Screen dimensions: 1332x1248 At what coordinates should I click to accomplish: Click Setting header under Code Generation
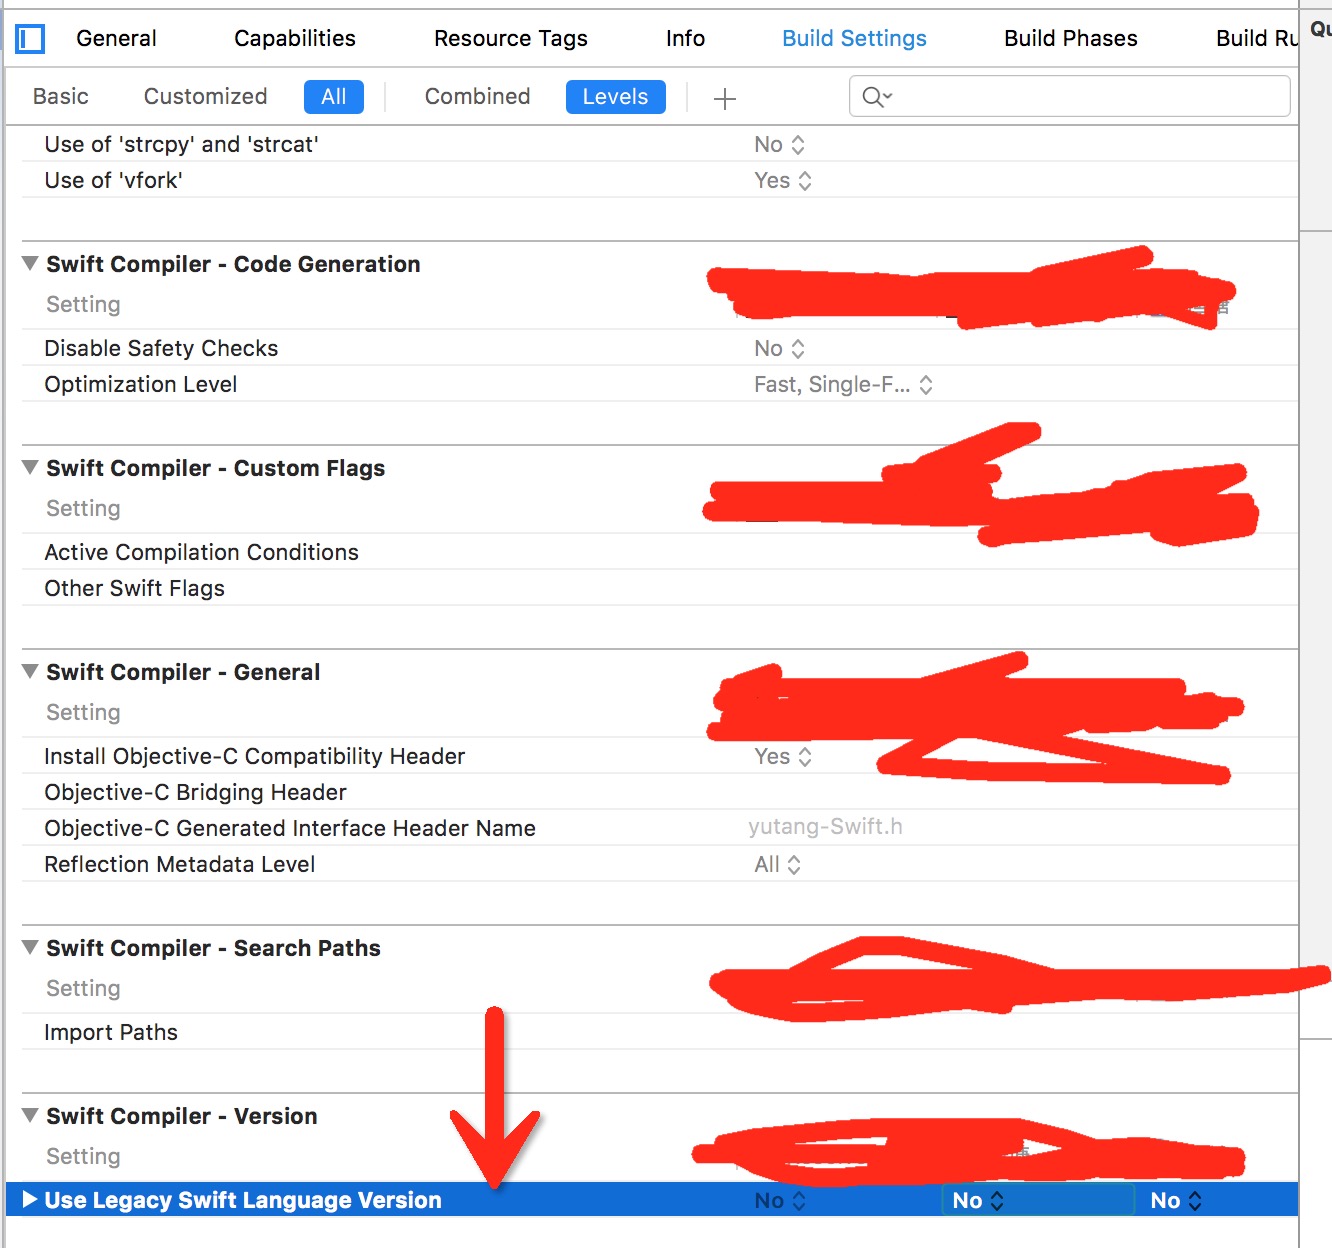tap(83, 304)
